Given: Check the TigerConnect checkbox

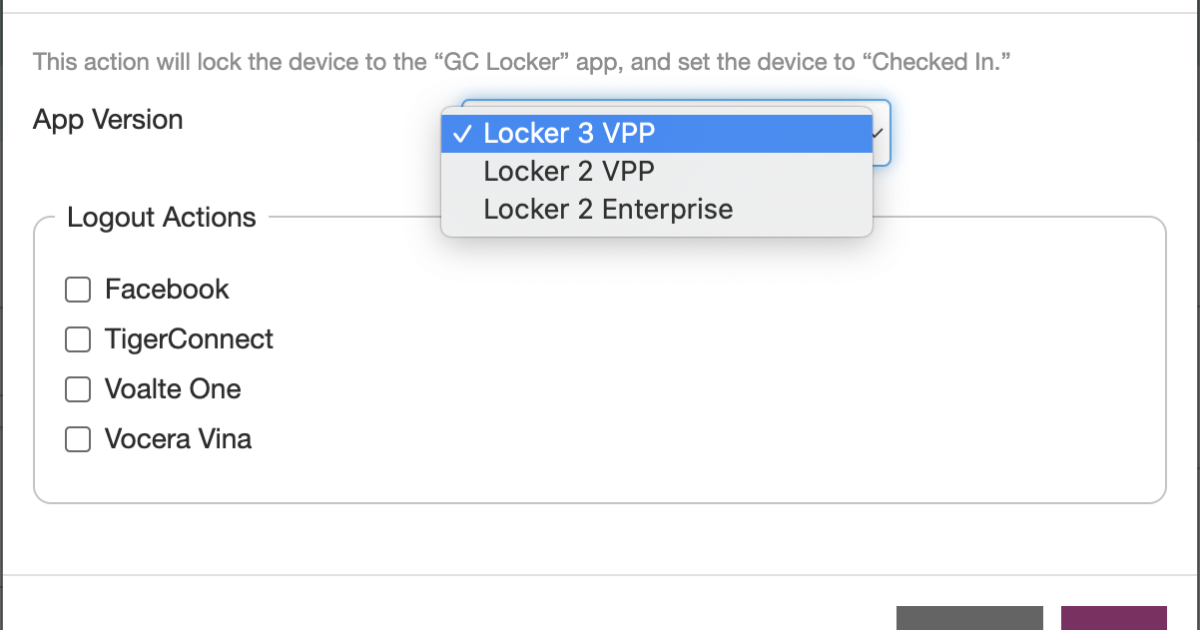Looking at the screenshot, I should coord(77,339).
